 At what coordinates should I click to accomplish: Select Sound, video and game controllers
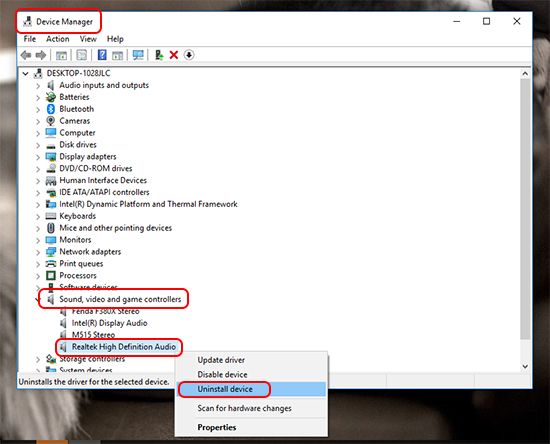click(x=120, y=299)
